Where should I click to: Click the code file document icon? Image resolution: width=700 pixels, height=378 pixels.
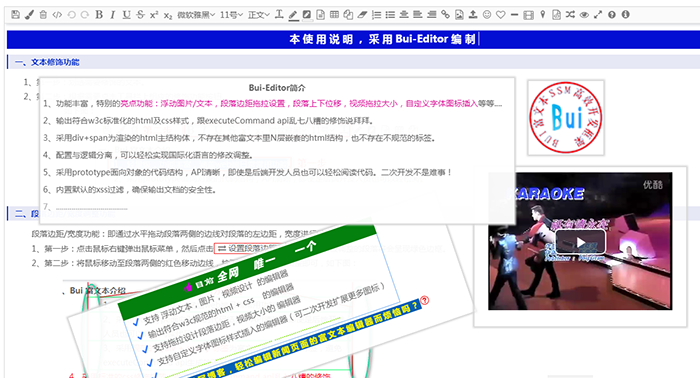556,15
